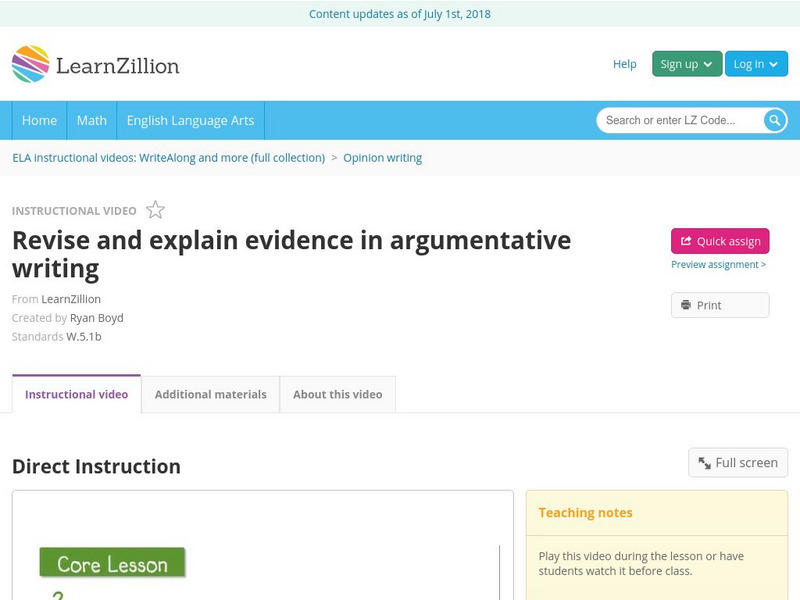This screenshot has width=800, height=600.
Task: Navigate to the Opinion writing breadcrumb
Action: [x=383, y=157]
